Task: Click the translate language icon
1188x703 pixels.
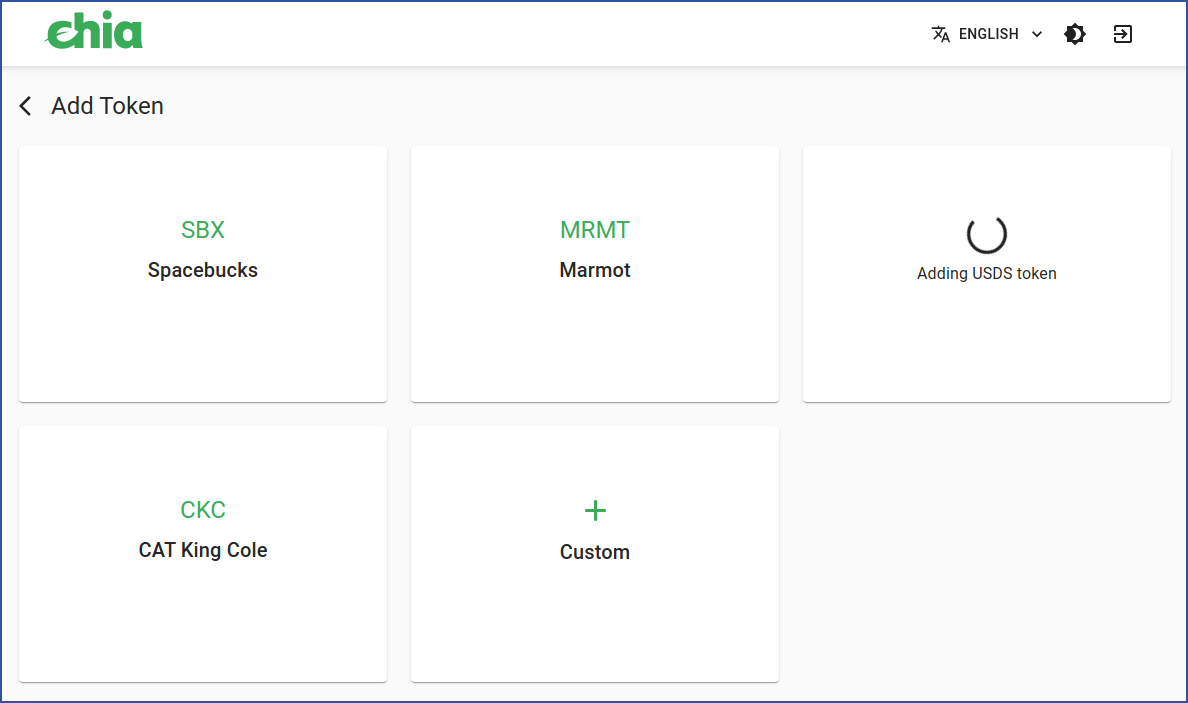Action: pyautogui.click(x=940, y=34)
